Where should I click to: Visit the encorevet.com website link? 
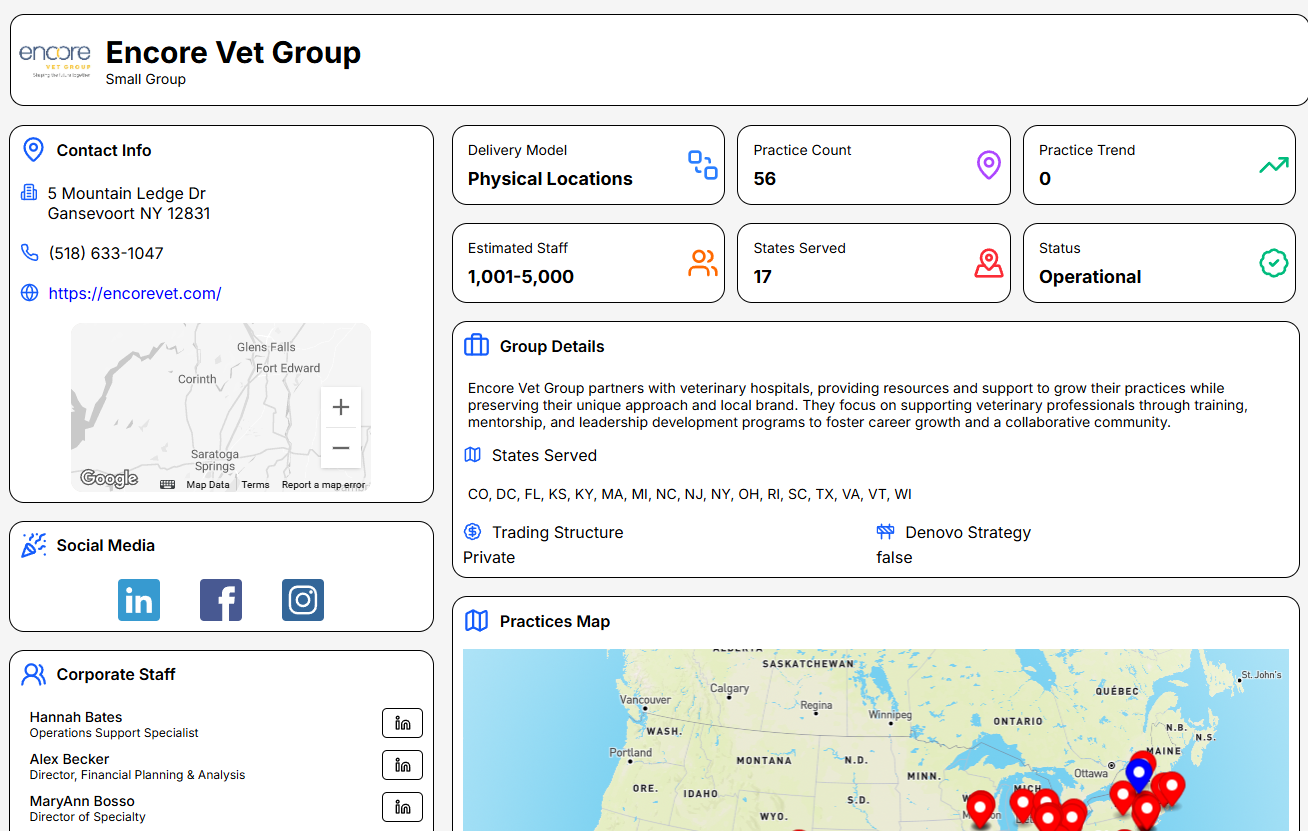[135, 293]
